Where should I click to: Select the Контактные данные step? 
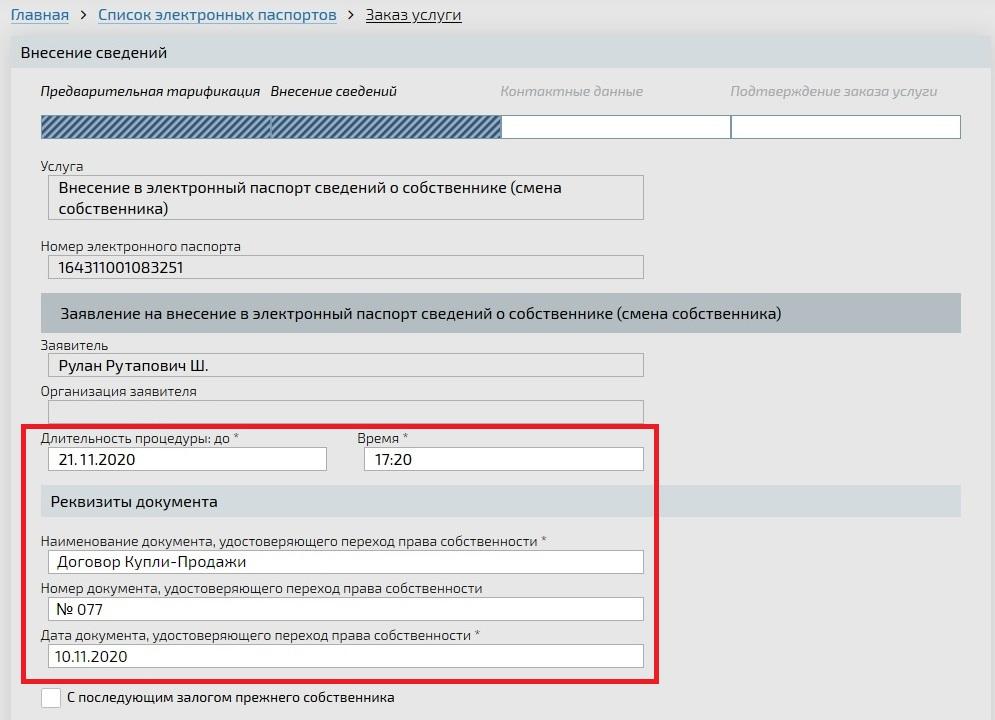click(x=572, y=91)
